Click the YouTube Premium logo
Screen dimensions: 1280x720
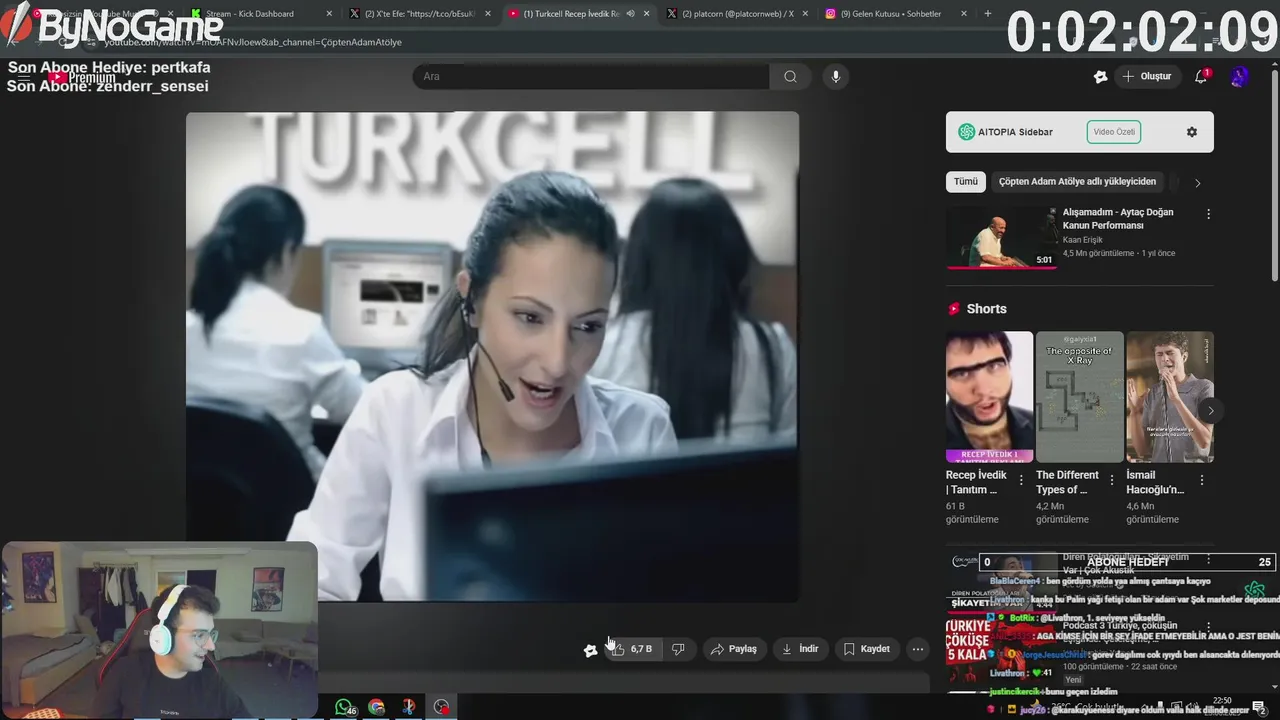click(x=83, y=78)
